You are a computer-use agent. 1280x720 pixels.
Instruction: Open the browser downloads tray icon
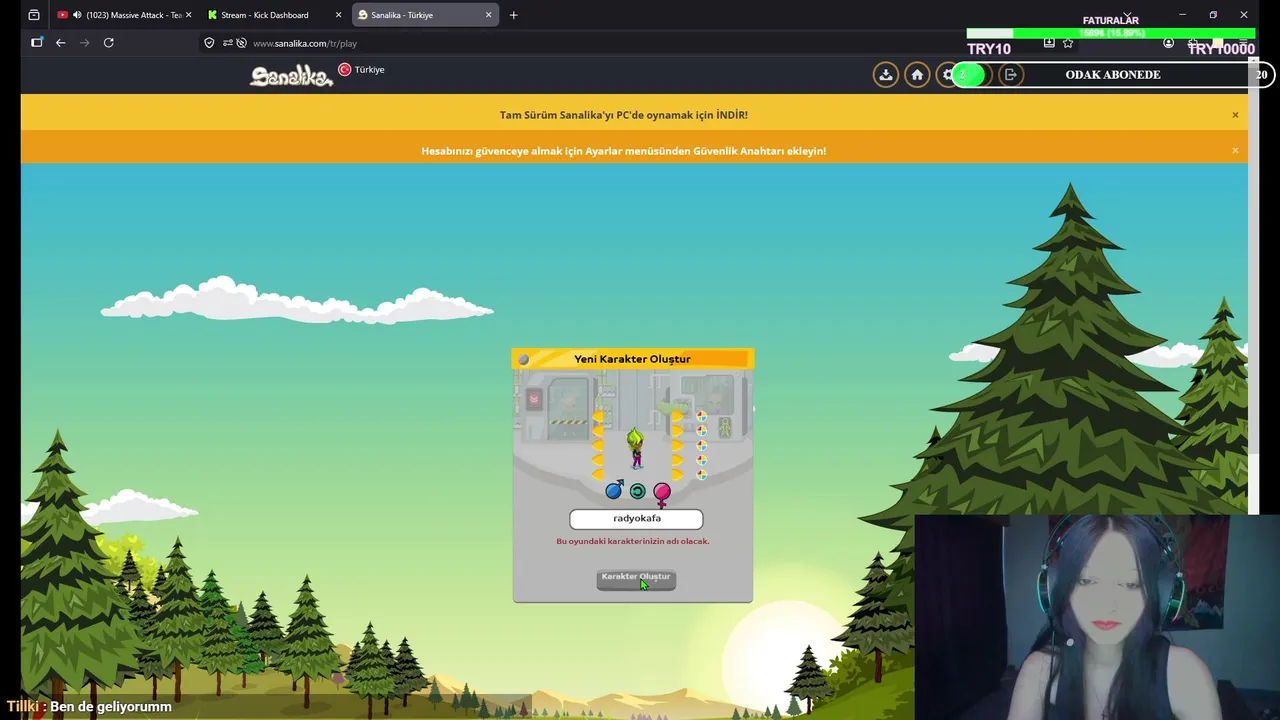(1049, 43)
